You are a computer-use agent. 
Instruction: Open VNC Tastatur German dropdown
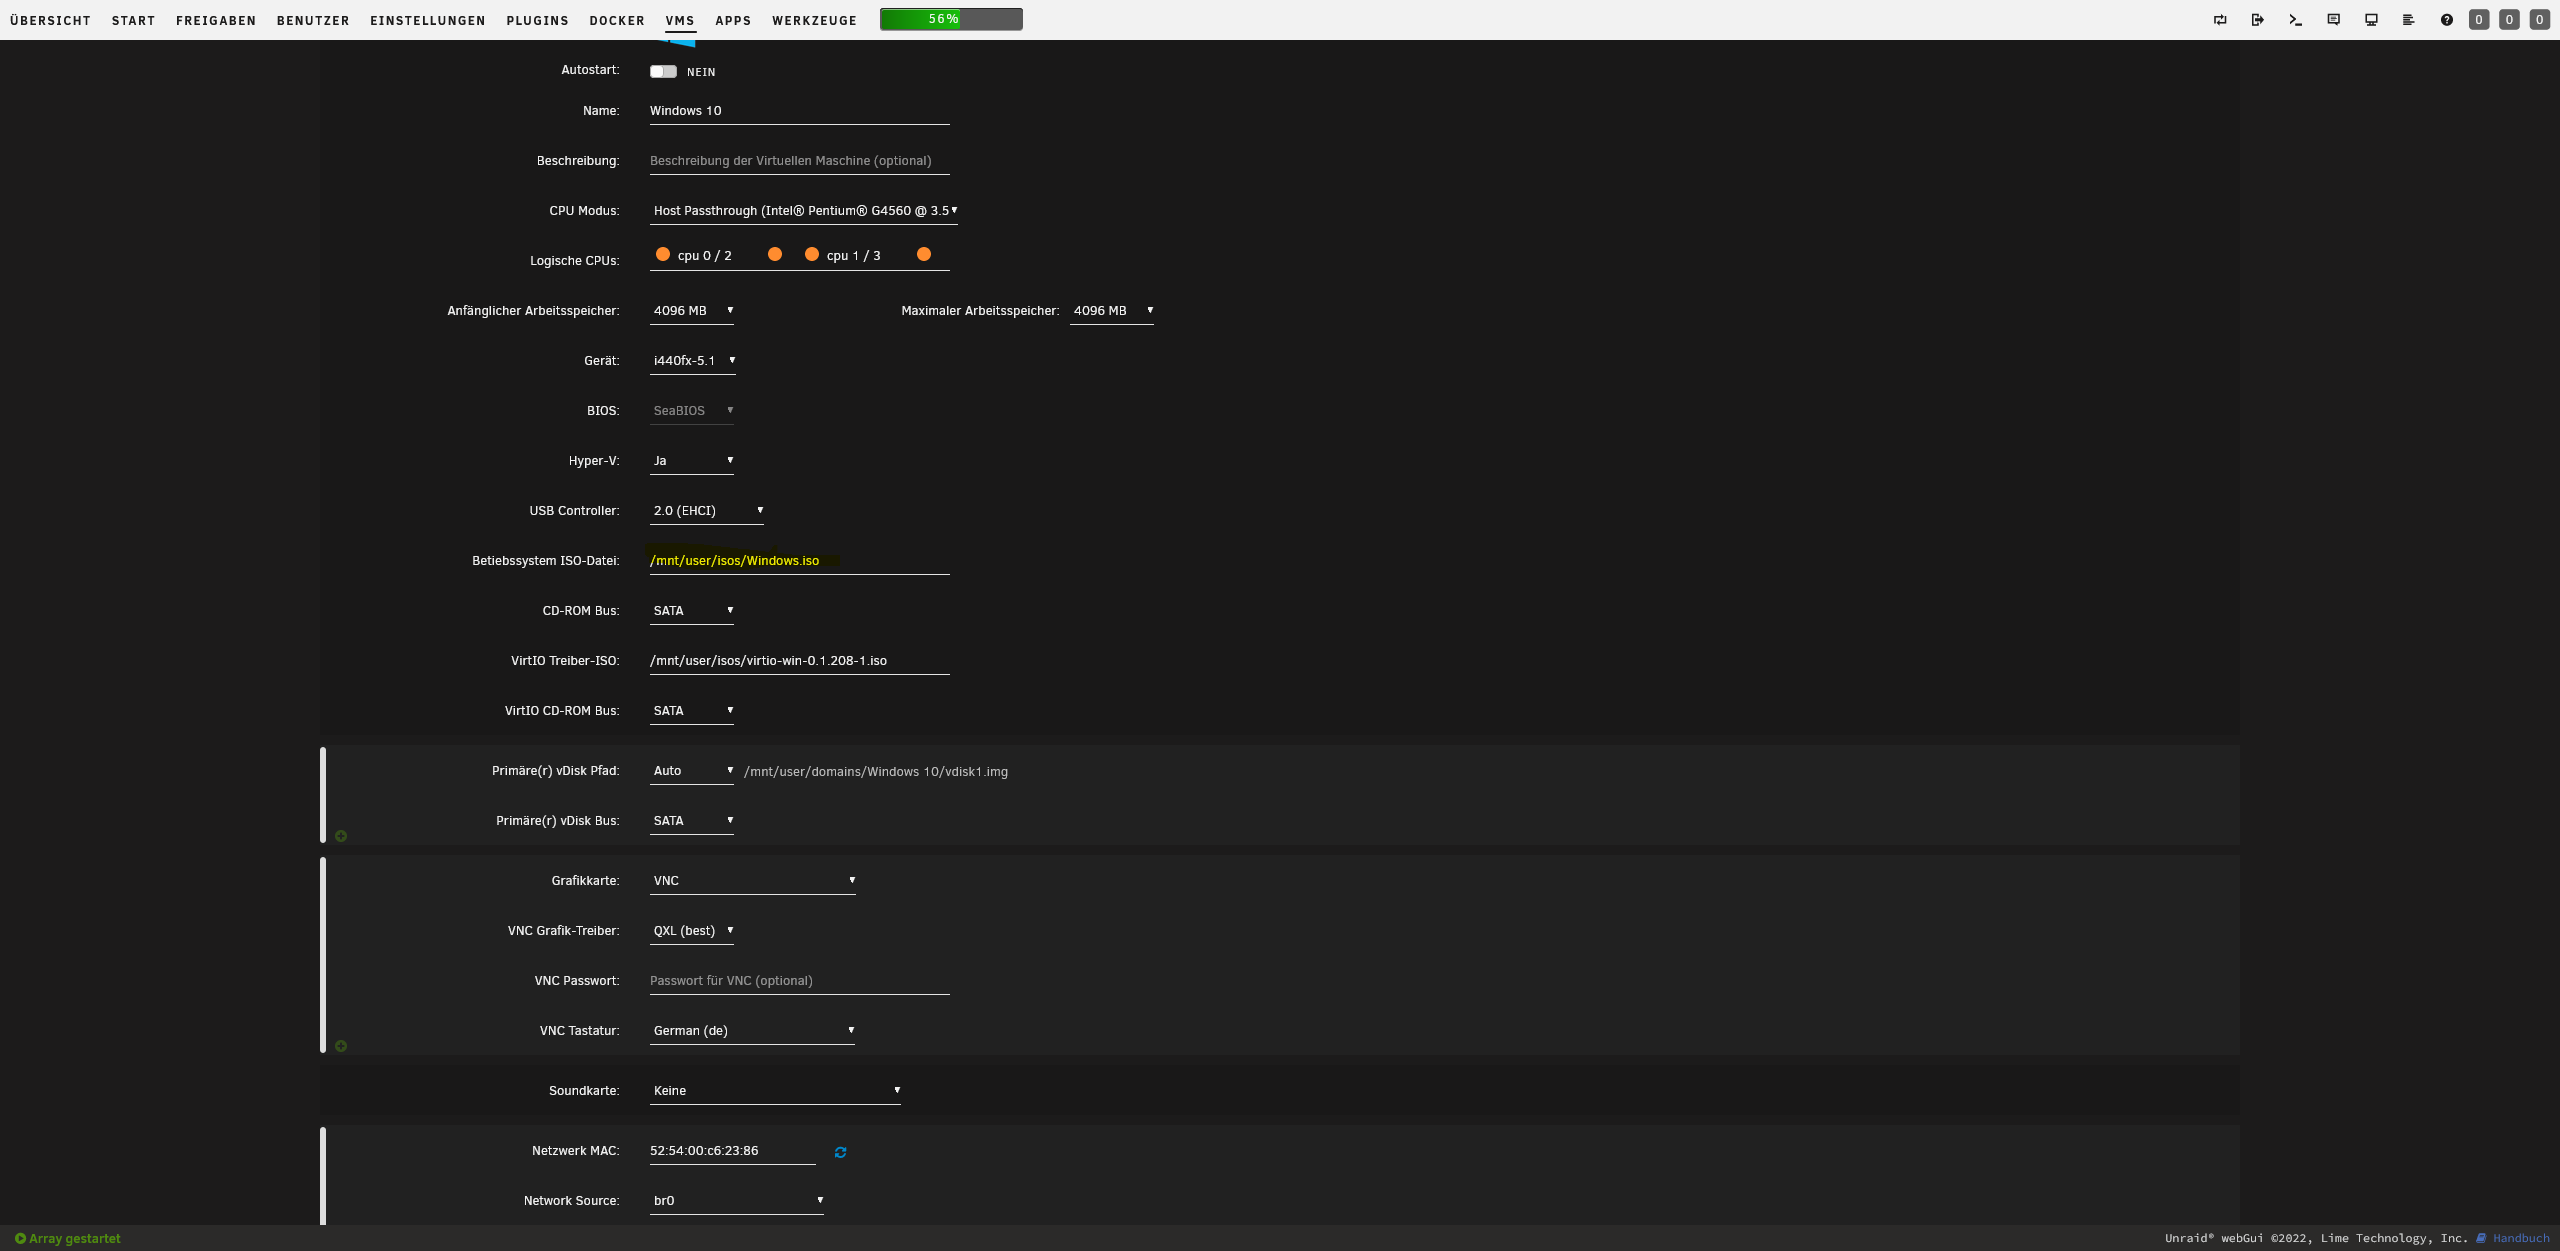tap(752, 1031)
